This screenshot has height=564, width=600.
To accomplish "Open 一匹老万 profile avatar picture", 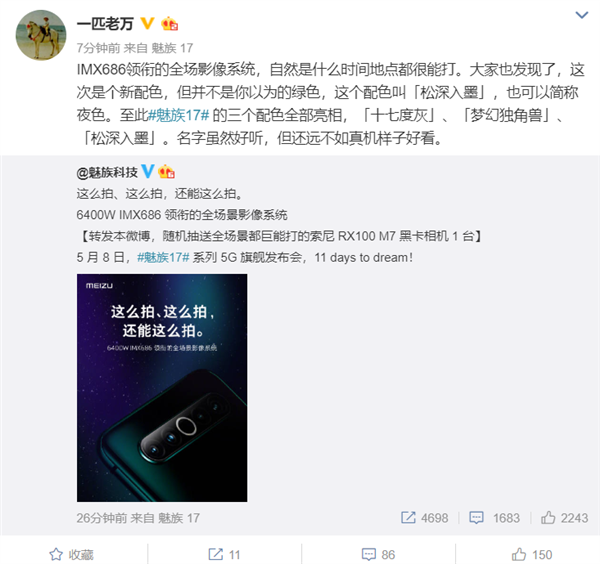I will pyautogui.click(x=41, y=35).
